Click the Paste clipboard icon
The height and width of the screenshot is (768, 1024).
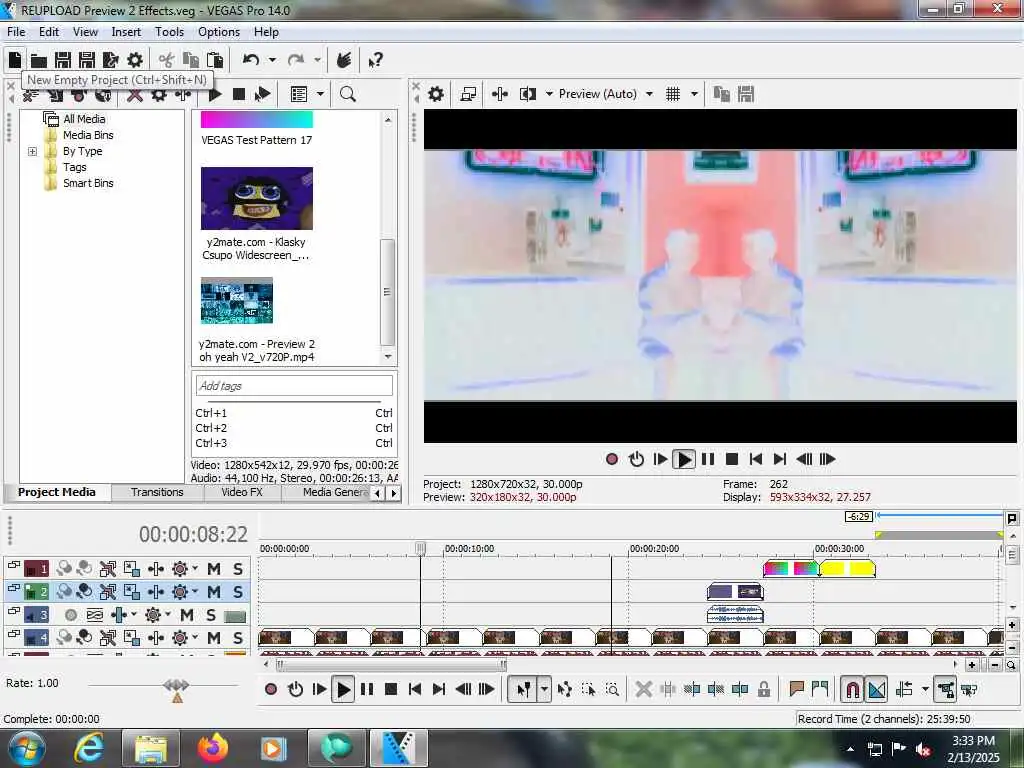click(215, 60)
